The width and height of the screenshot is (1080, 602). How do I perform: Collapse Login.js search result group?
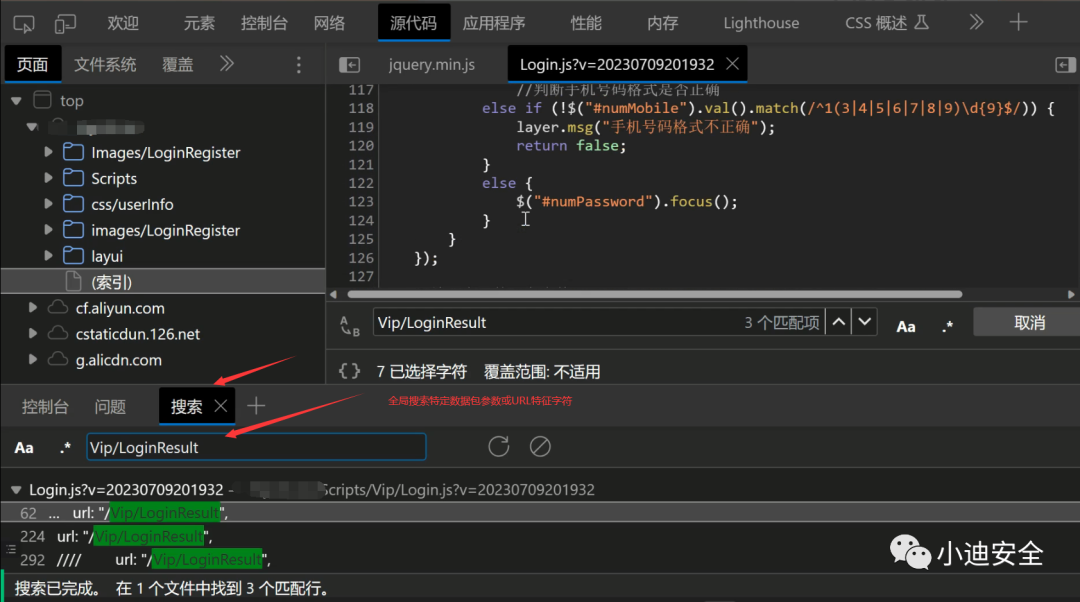(16, 490)
